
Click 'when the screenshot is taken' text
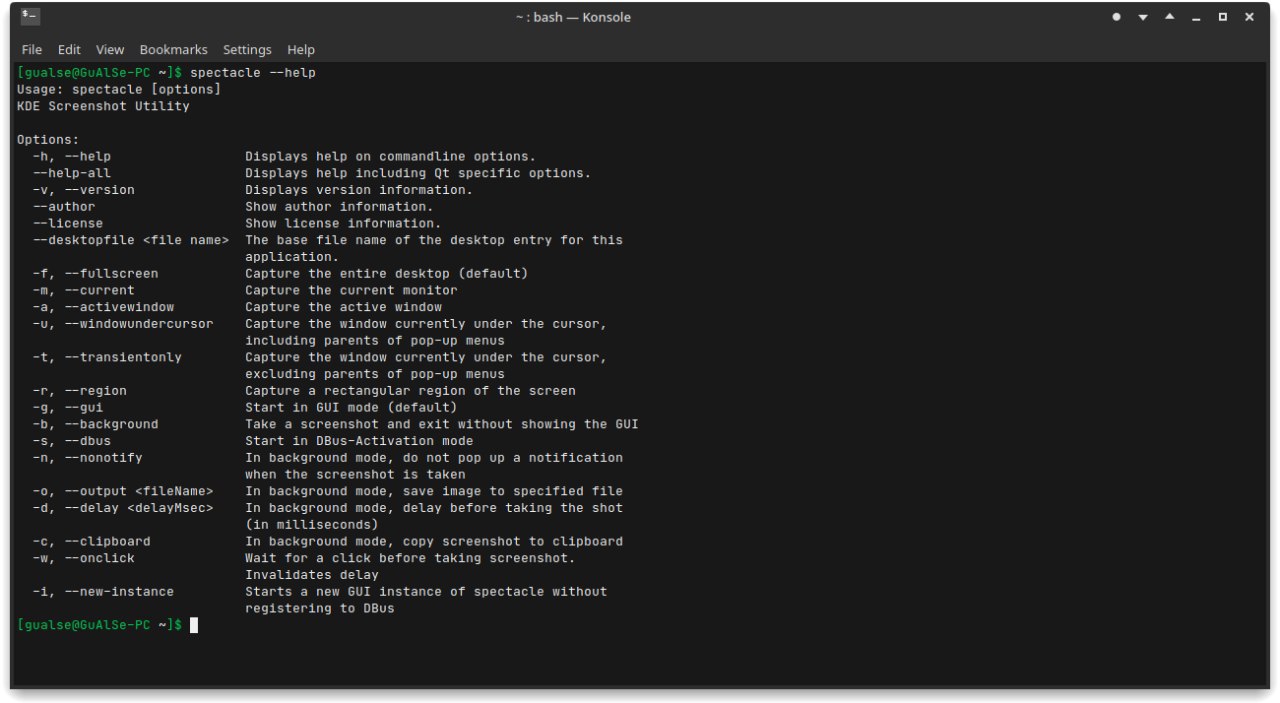coord(355,475)
